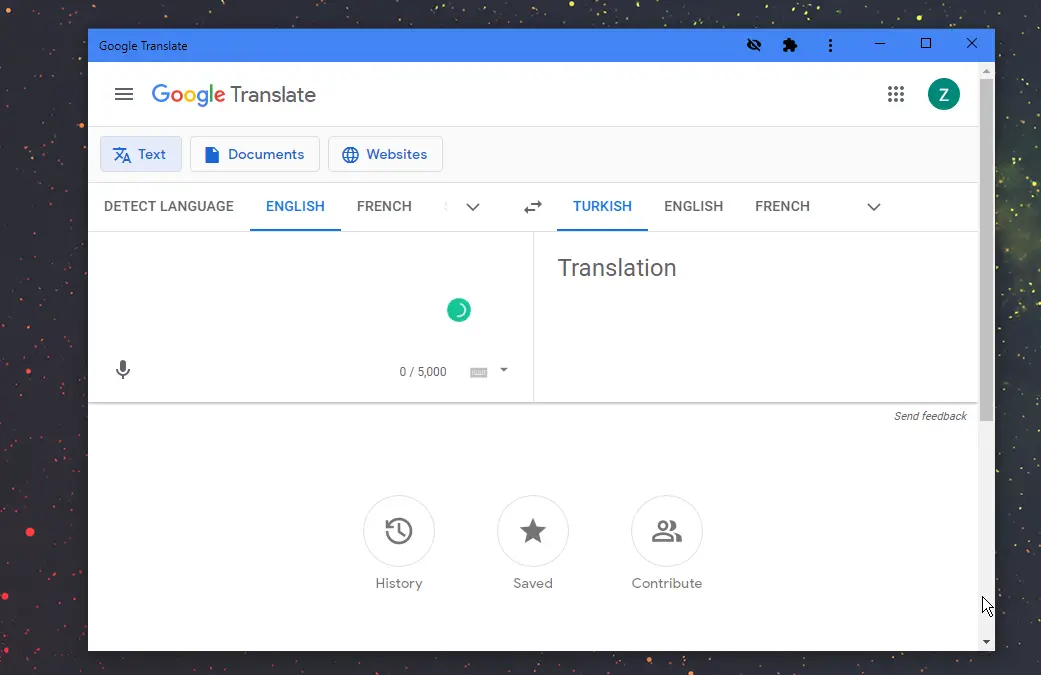1041x675 pixels.
Task: Click the green Grammarly circle icon
Action: pos(459,310)
